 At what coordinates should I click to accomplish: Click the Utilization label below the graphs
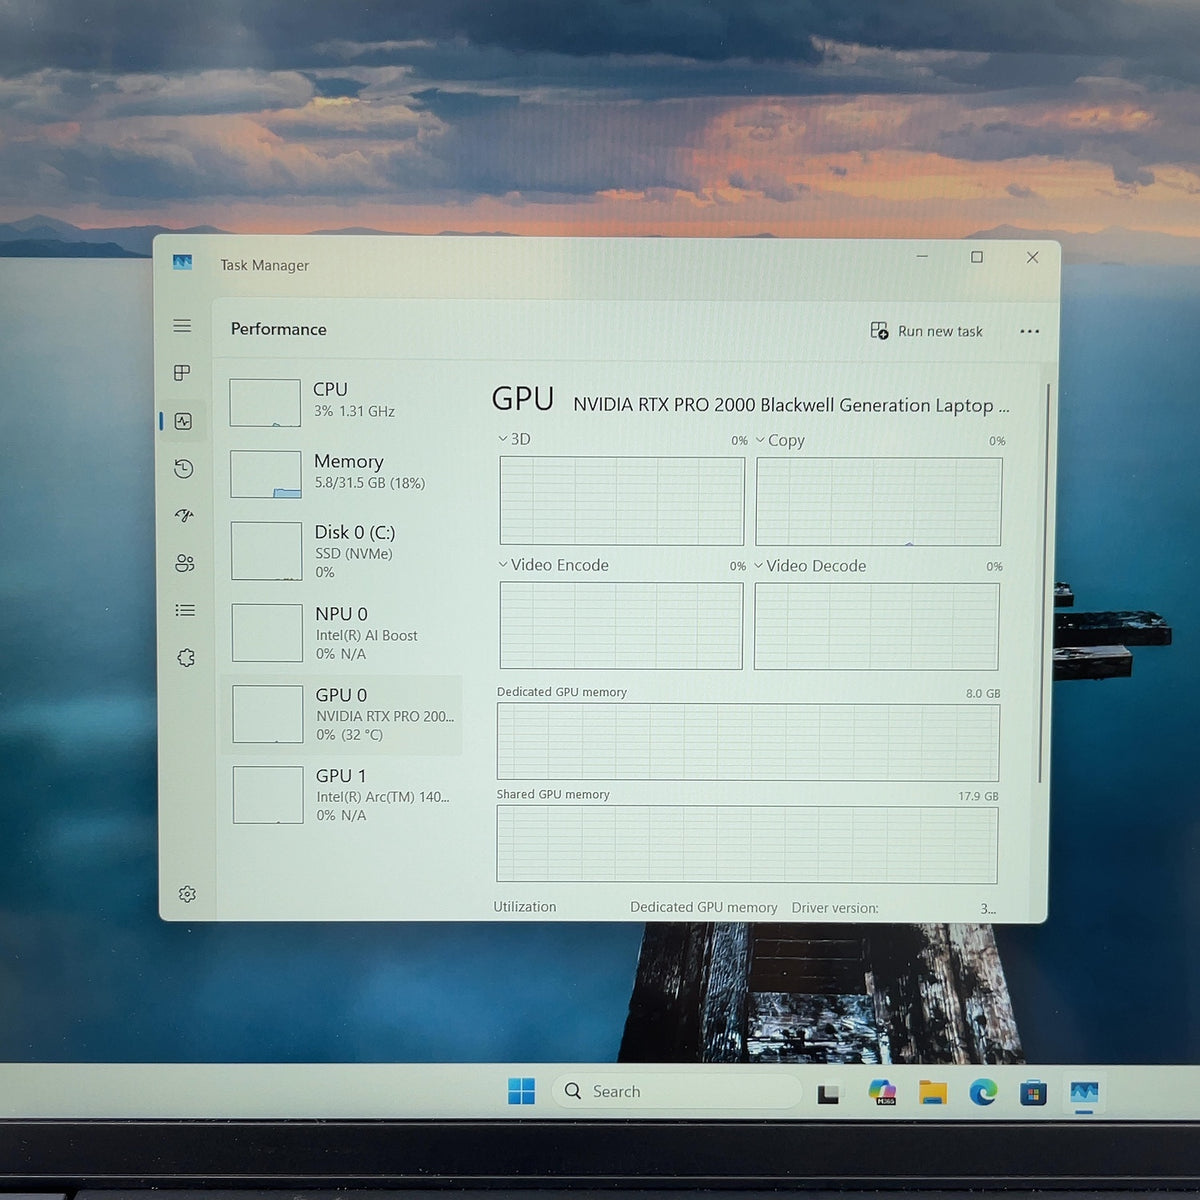(525, 907)
